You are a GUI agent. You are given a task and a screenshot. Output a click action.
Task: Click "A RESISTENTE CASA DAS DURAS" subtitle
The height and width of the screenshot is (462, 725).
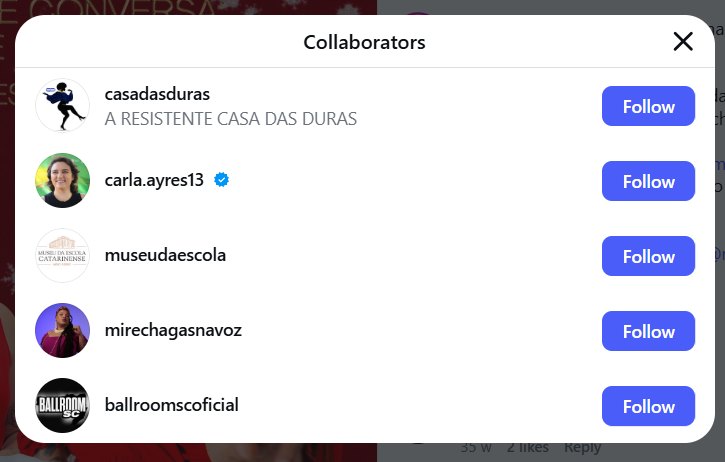[x=231, y=119]
